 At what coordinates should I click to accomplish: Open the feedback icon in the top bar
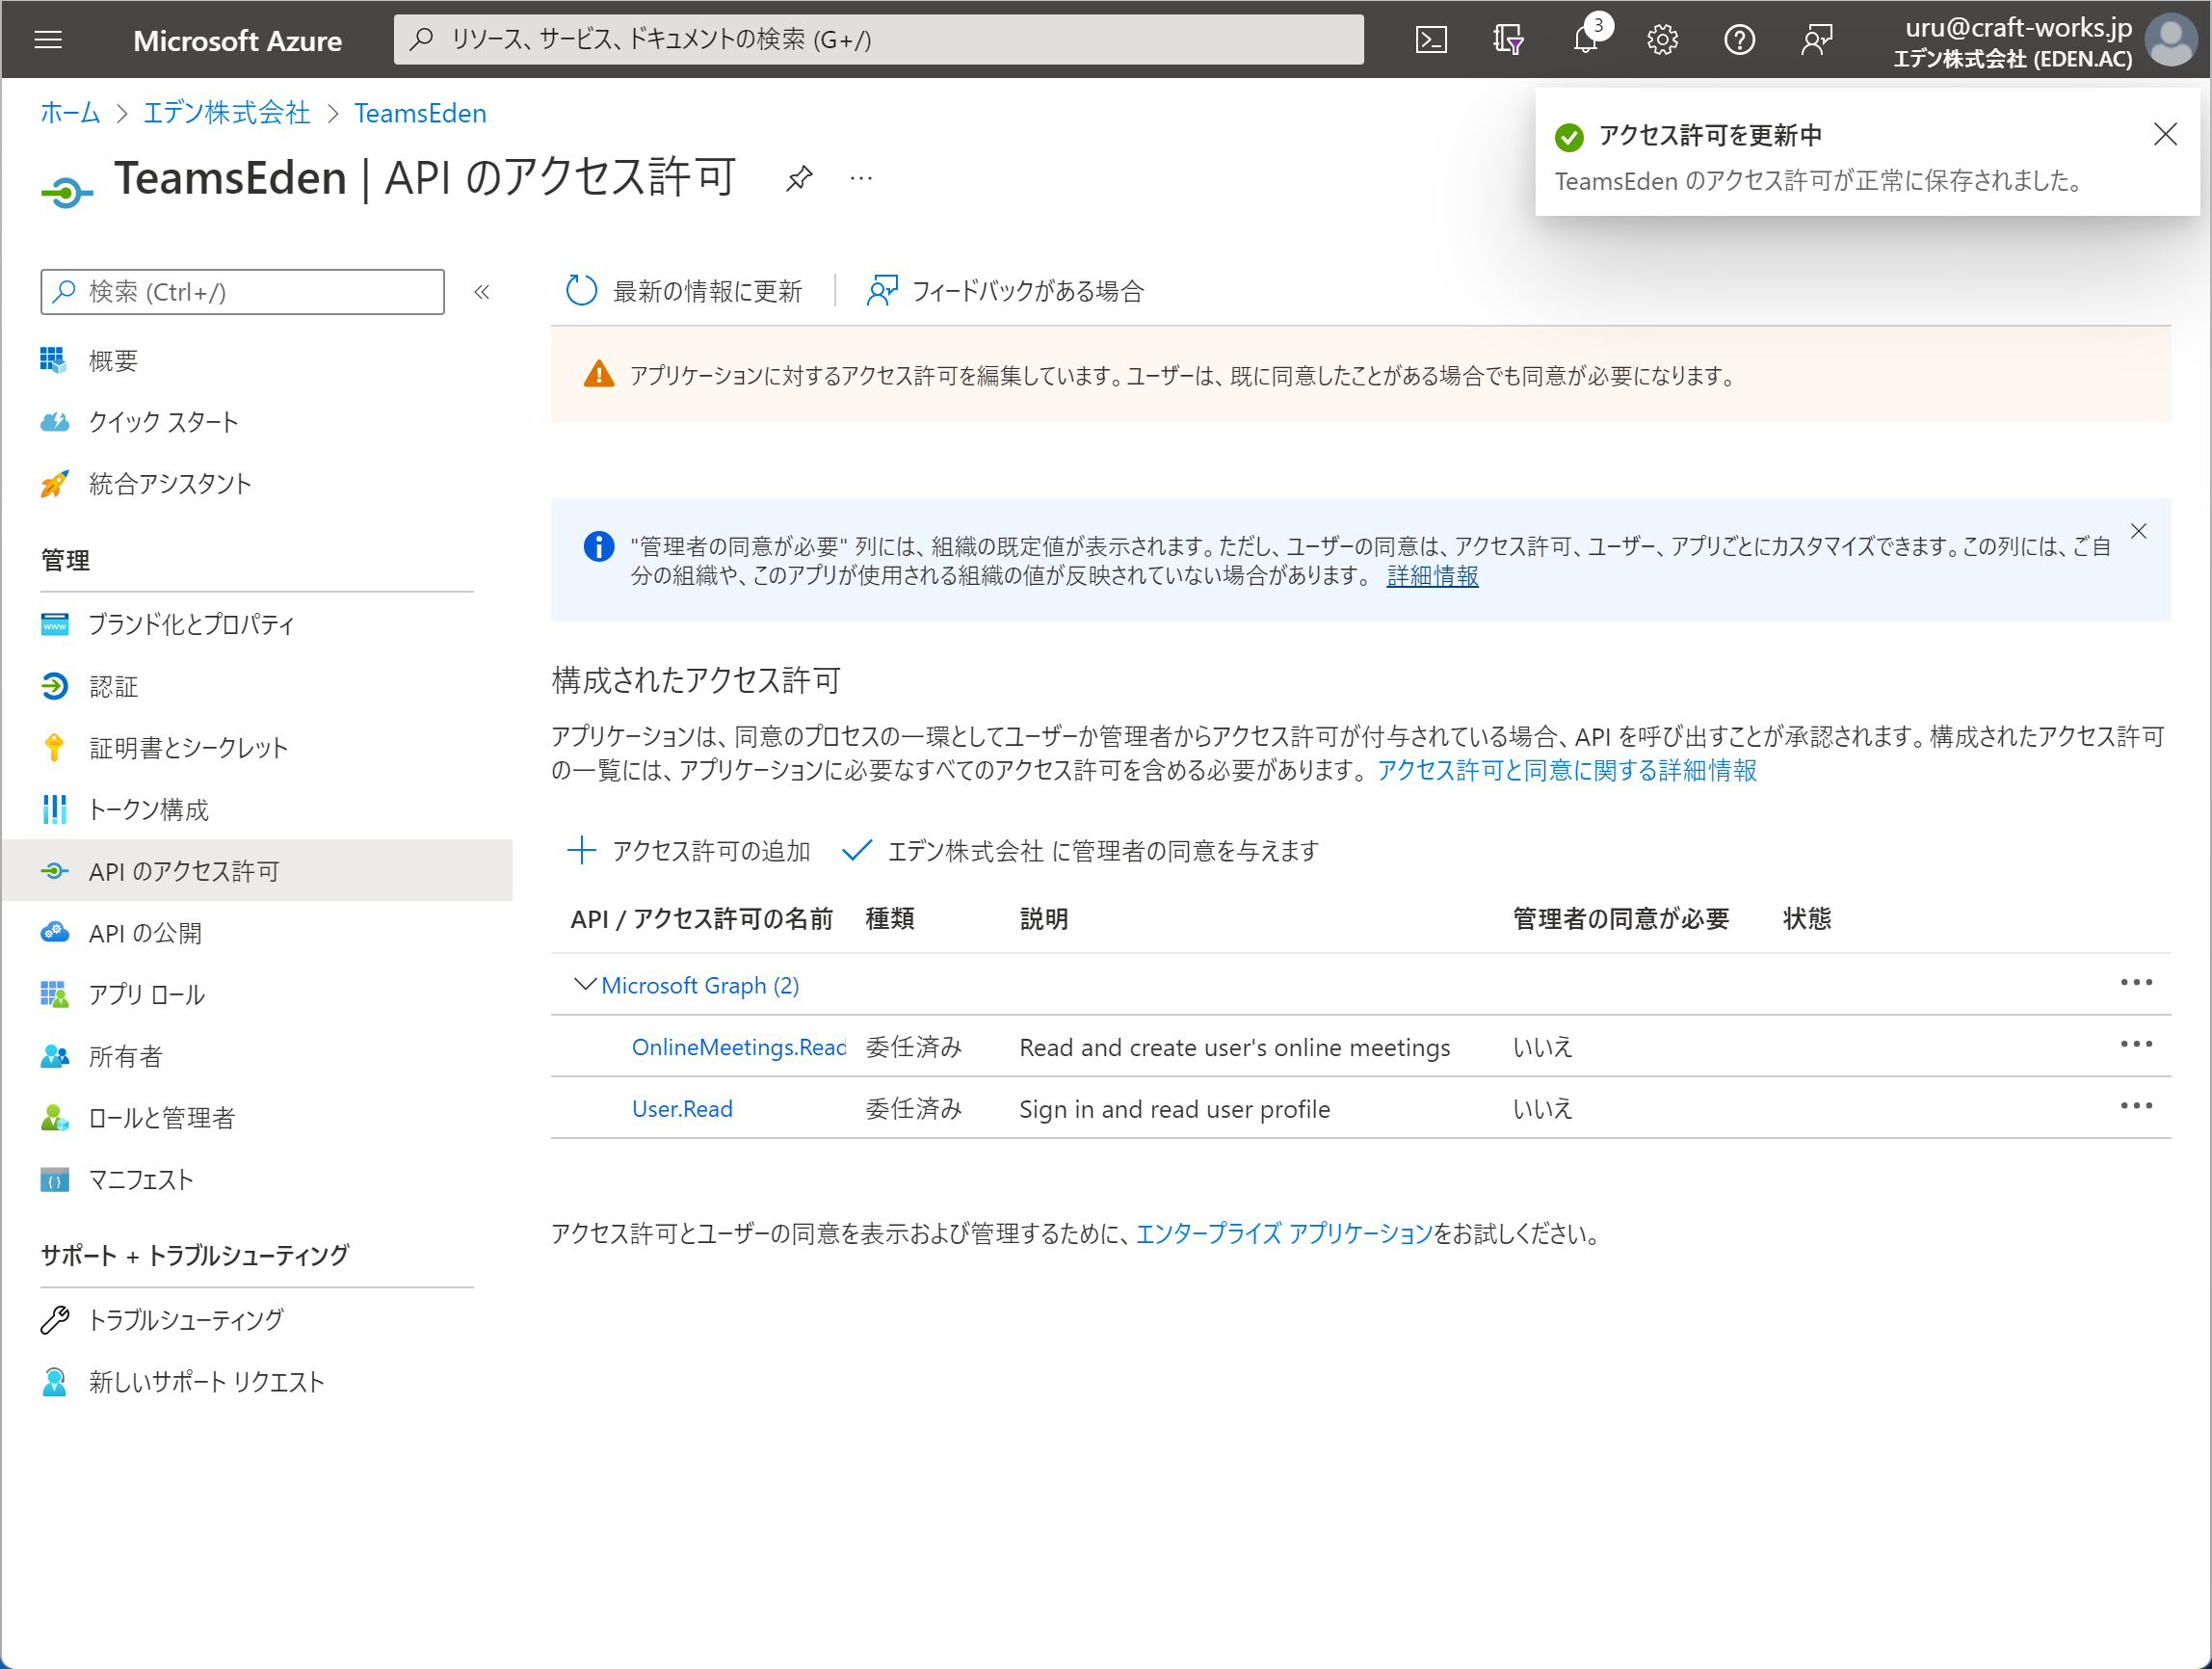pos(1817,40)
